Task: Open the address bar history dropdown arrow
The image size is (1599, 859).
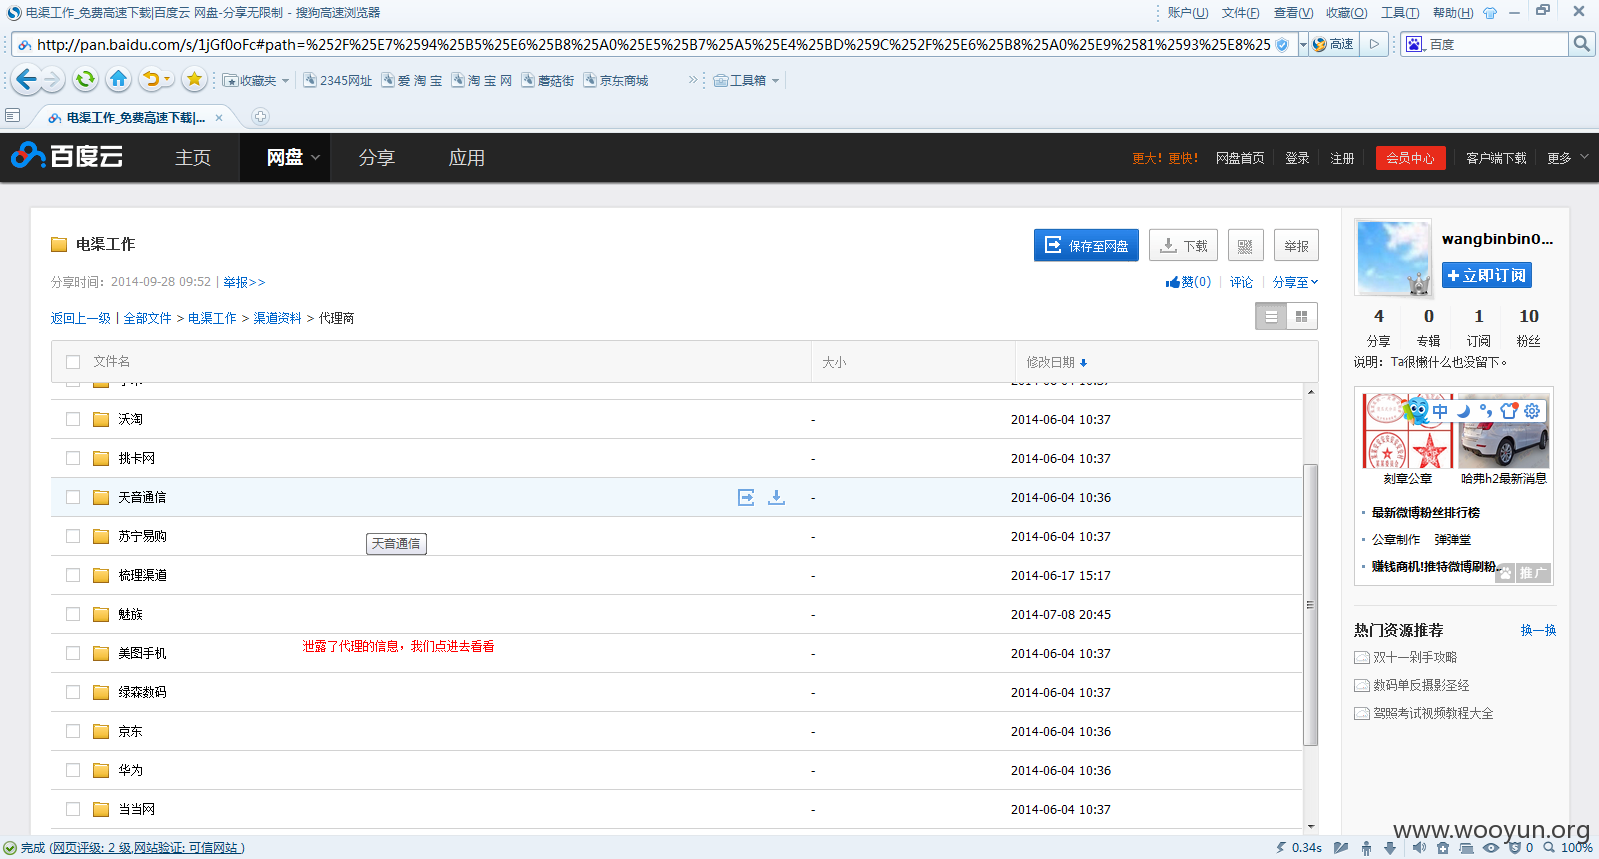Action: pos(1303,44)
